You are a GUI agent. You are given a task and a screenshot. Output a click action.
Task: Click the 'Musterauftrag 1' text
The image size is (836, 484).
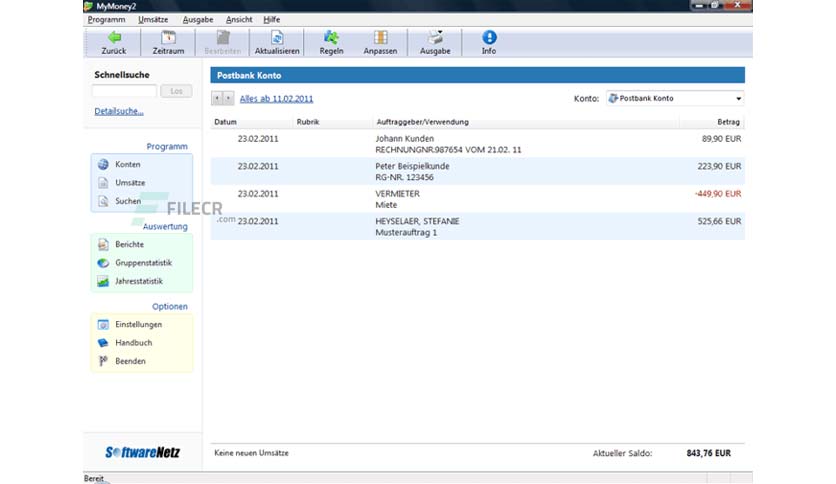pyautogui.click(x=406, y=232)
